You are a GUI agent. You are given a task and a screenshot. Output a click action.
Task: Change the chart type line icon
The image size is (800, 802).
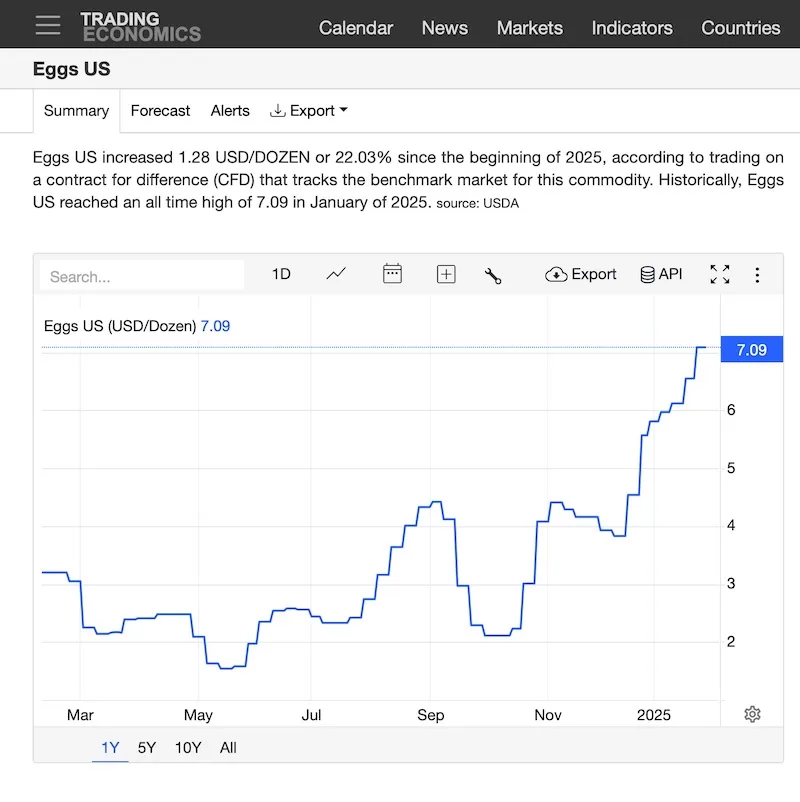coord(336,274)
